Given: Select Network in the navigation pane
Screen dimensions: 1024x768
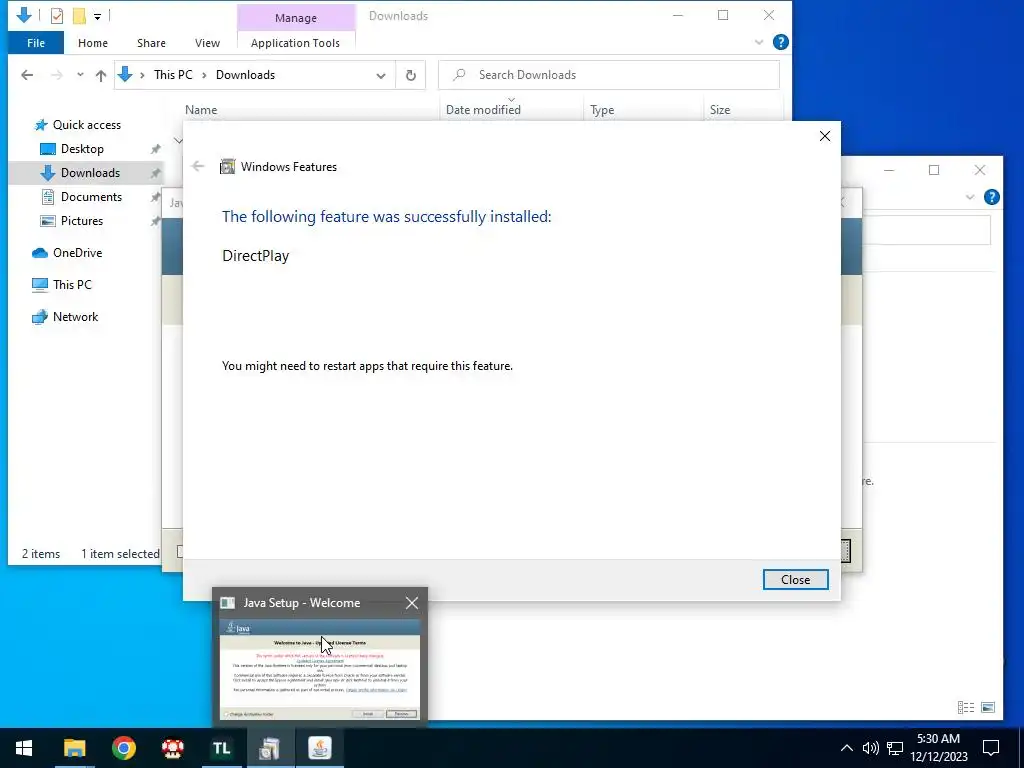Looking at the screenshot, I should [75, 317].
